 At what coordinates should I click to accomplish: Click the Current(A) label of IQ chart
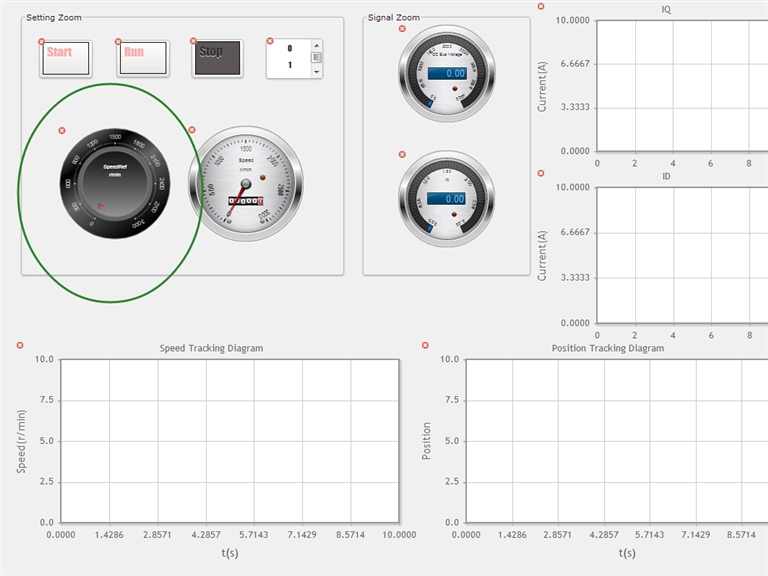[542, 86]
